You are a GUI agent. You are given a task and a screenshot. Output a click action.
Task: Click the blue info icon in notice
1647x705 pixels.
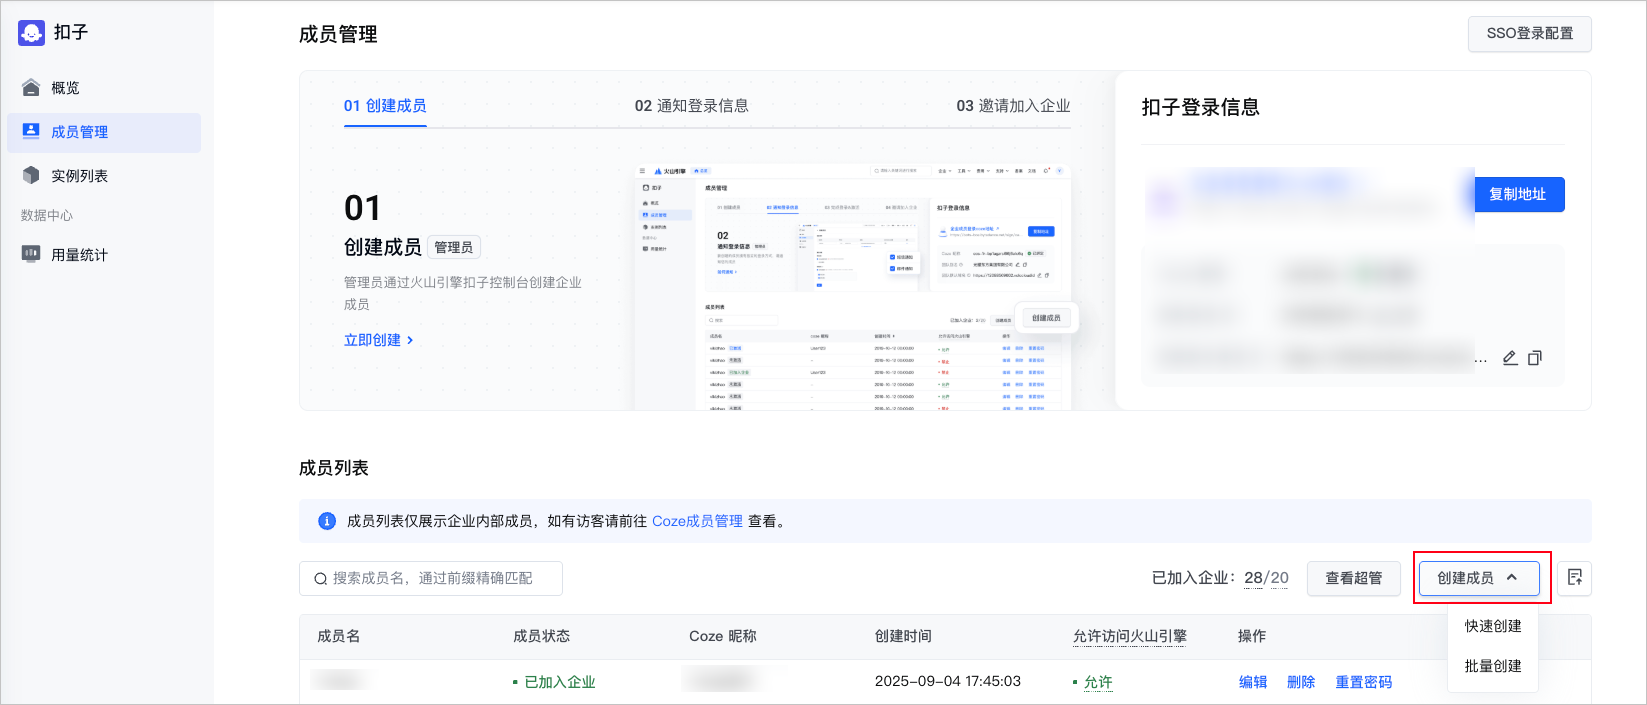(327, 521)
